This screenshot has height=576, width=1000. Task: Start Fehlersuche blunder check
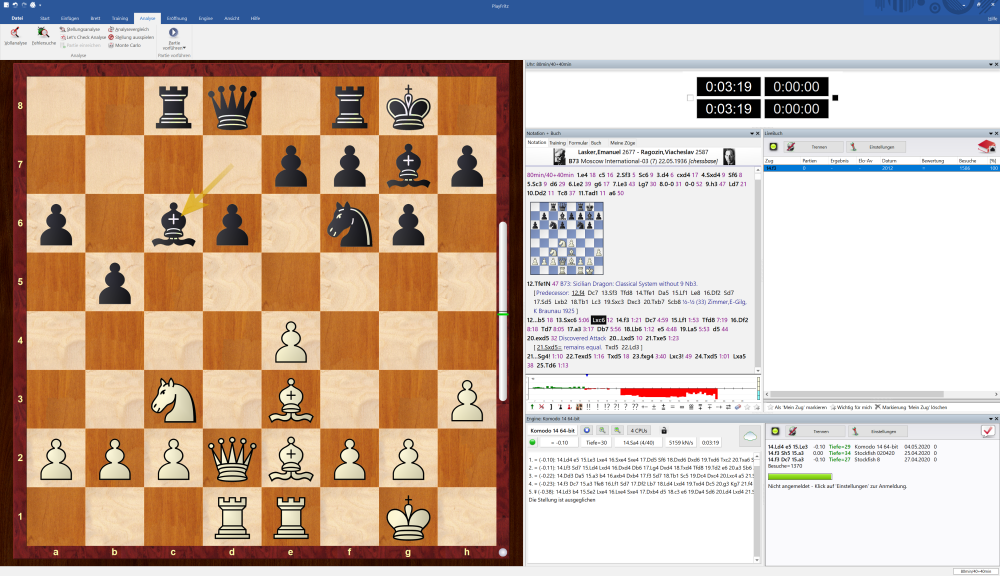tap(43, 36)
